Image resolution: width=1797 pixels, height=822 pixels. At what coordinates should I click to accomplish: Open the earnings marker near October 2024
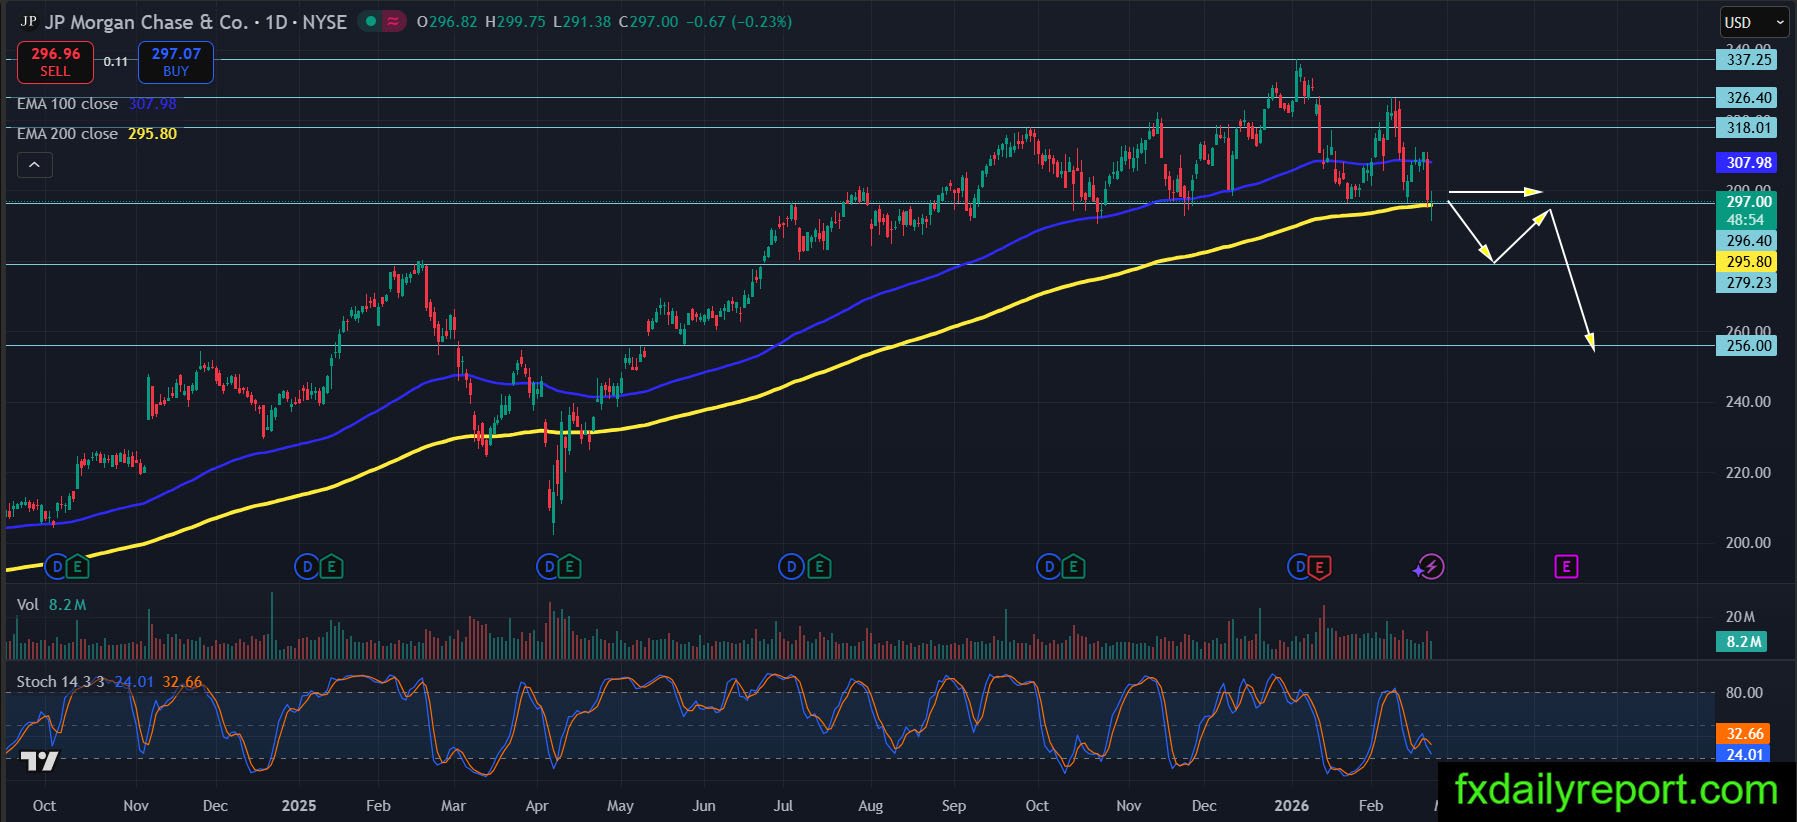[78, 567]
